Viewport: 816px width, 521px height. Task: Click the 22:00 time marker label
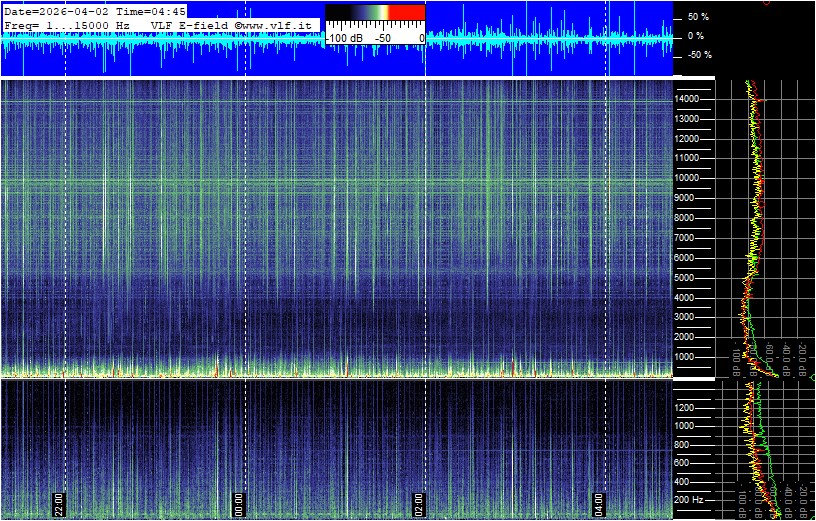coord(59,503)
